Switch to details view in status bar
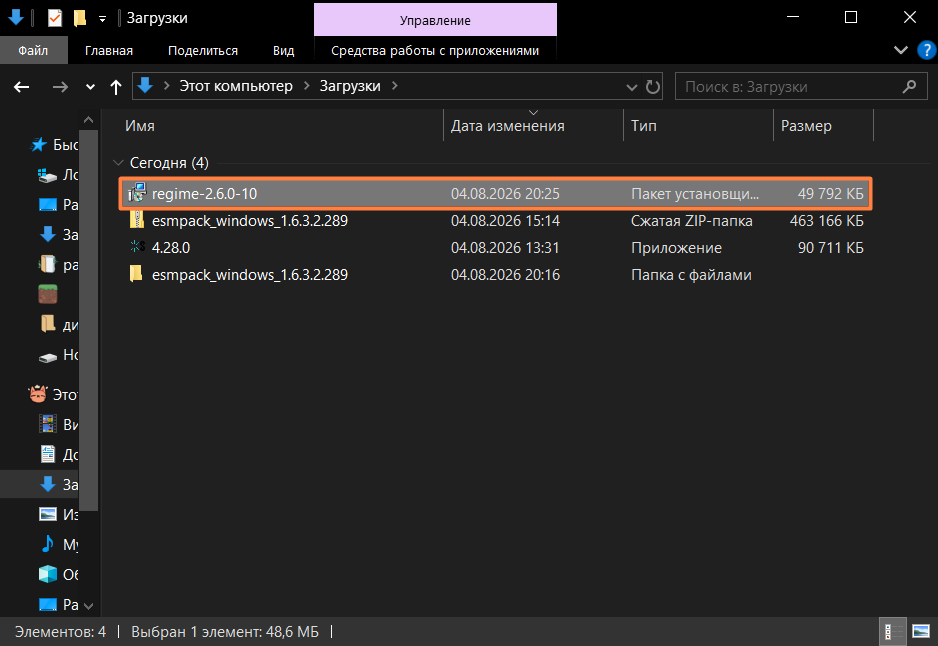938x646 pixels. pos(894,632)
